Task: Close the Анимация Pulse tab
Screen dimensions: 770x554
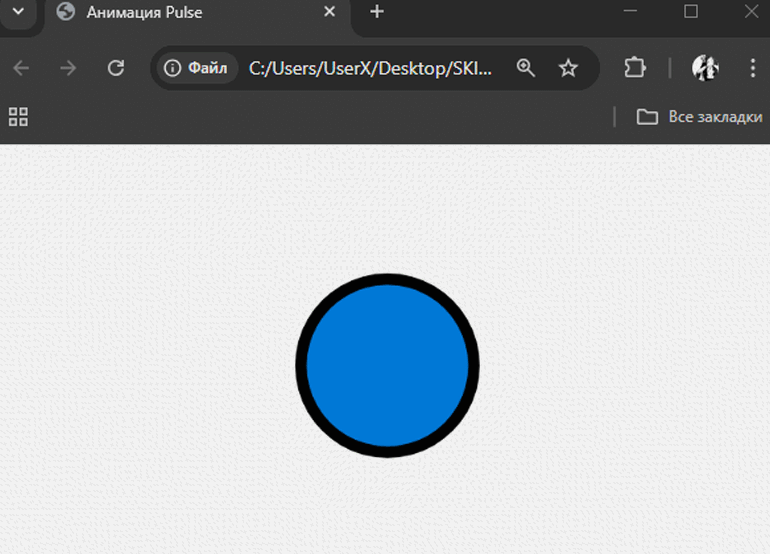Action: (x=331, y=12)
